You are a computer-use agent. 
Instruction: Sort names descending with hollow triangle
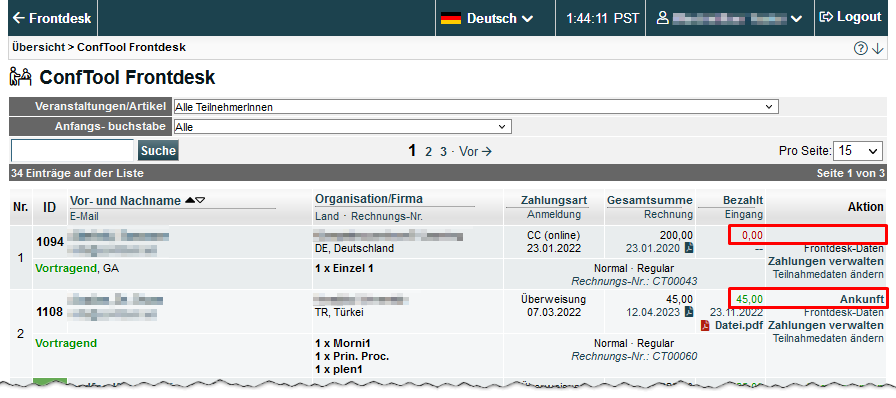click(x=200, y=200)
